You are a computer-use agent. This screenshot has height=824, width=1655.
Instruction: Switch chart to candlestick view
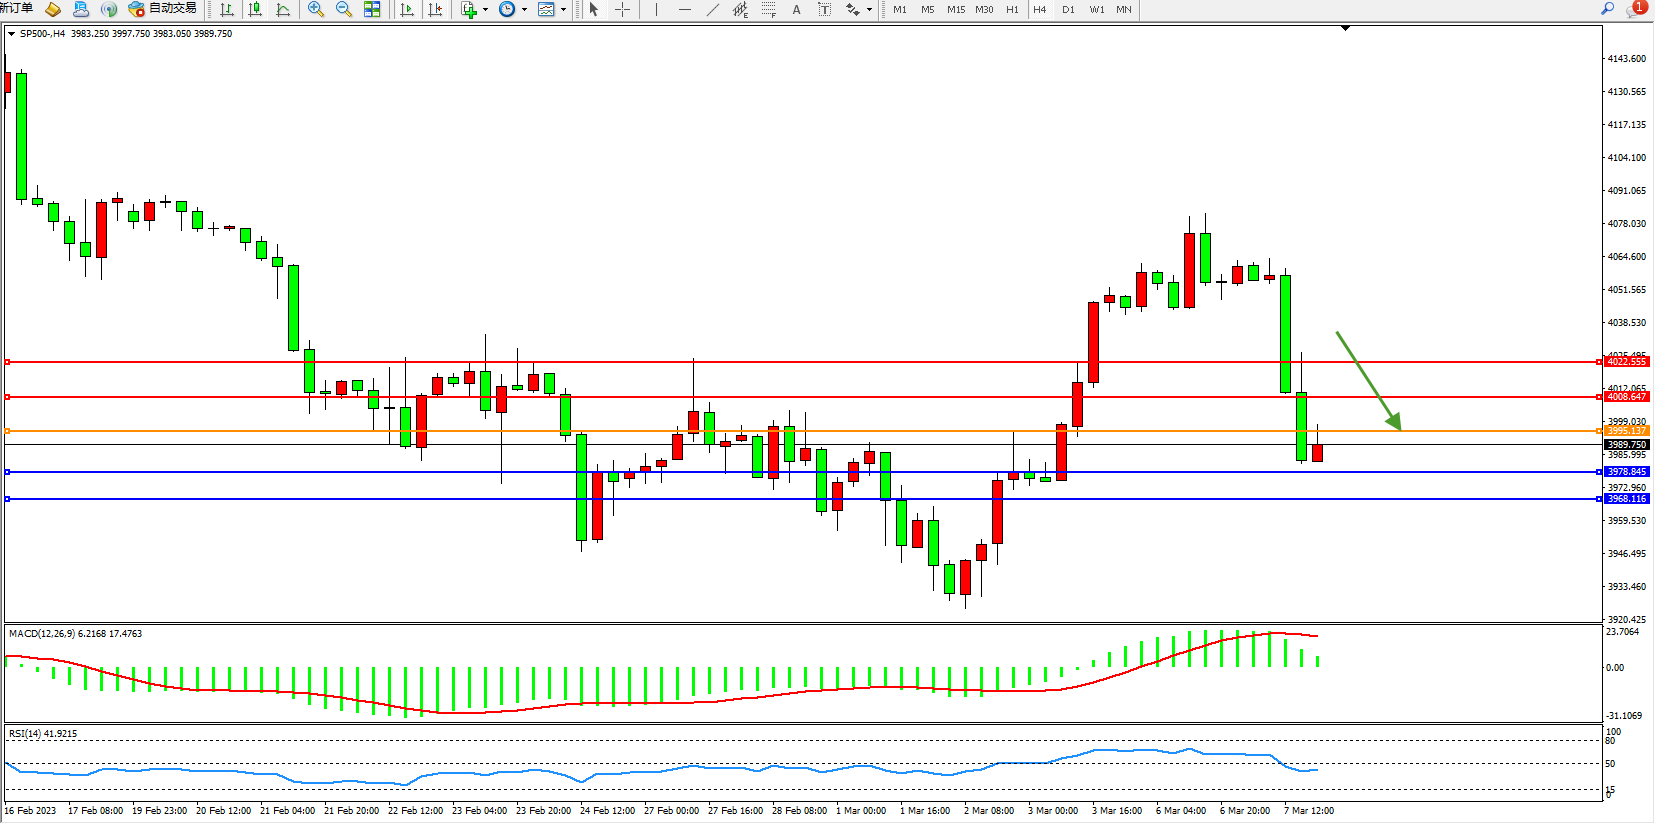pyautogui.click(x=255, y=9)
